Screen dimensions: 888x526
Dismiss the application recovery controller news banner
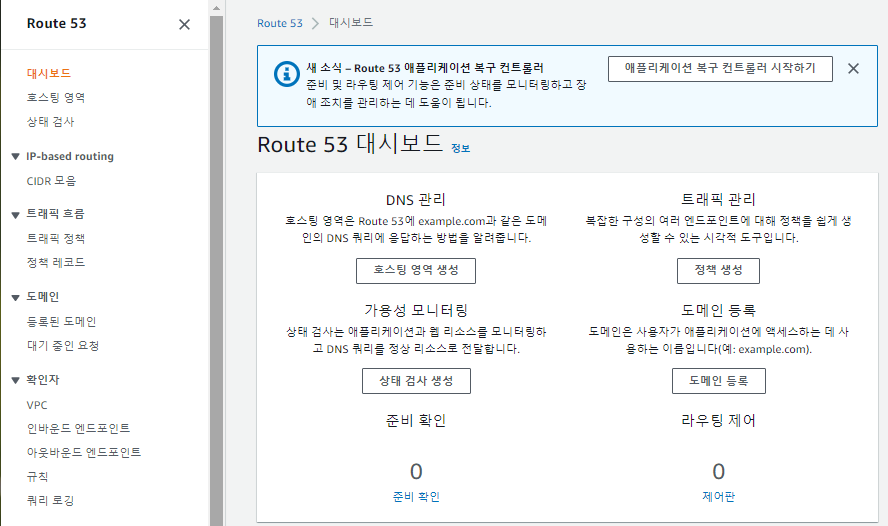[853, 69]
